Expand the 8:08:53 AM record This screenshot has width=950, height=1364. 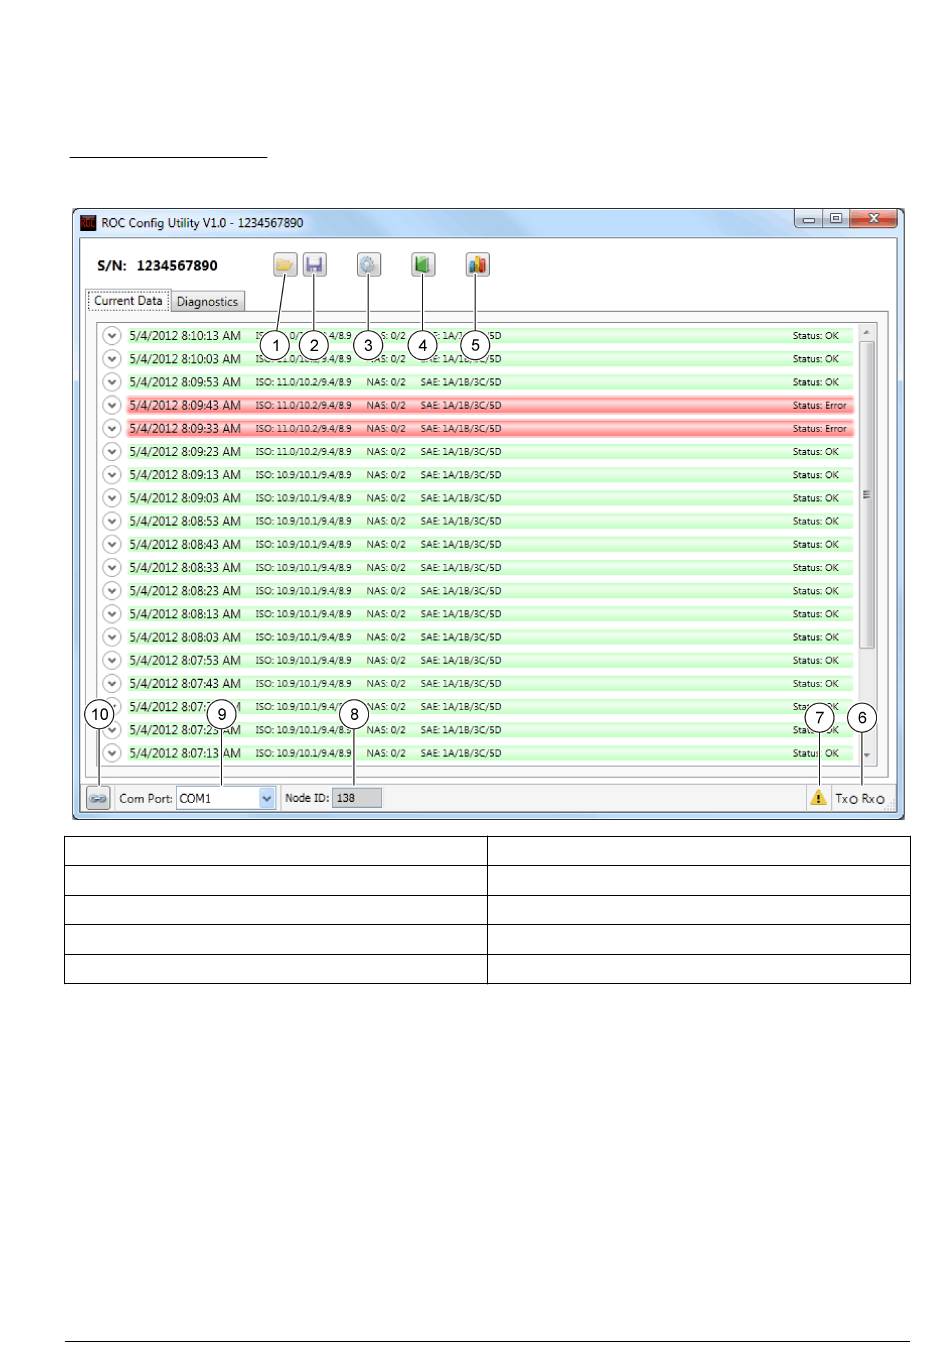[x=112, y=521]
